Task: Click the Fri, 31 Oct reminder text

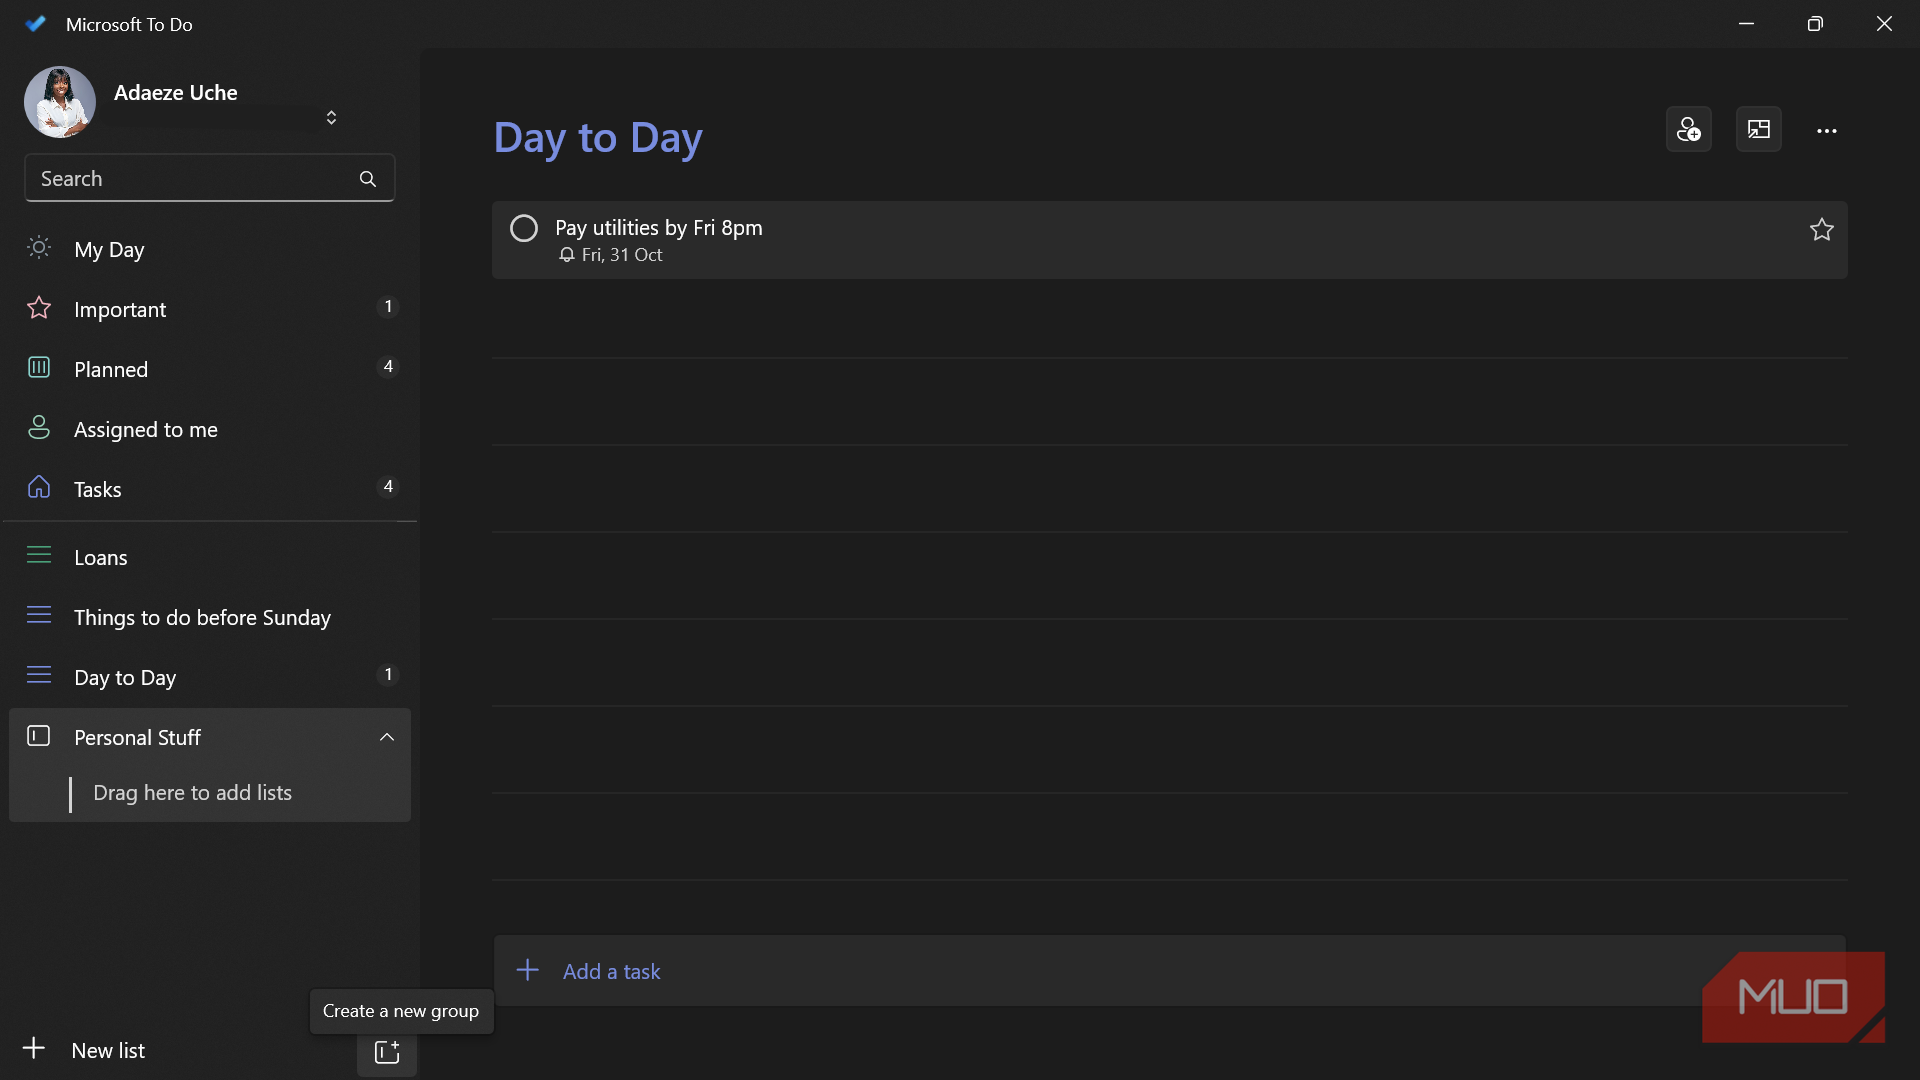Action: click(622, 255)
